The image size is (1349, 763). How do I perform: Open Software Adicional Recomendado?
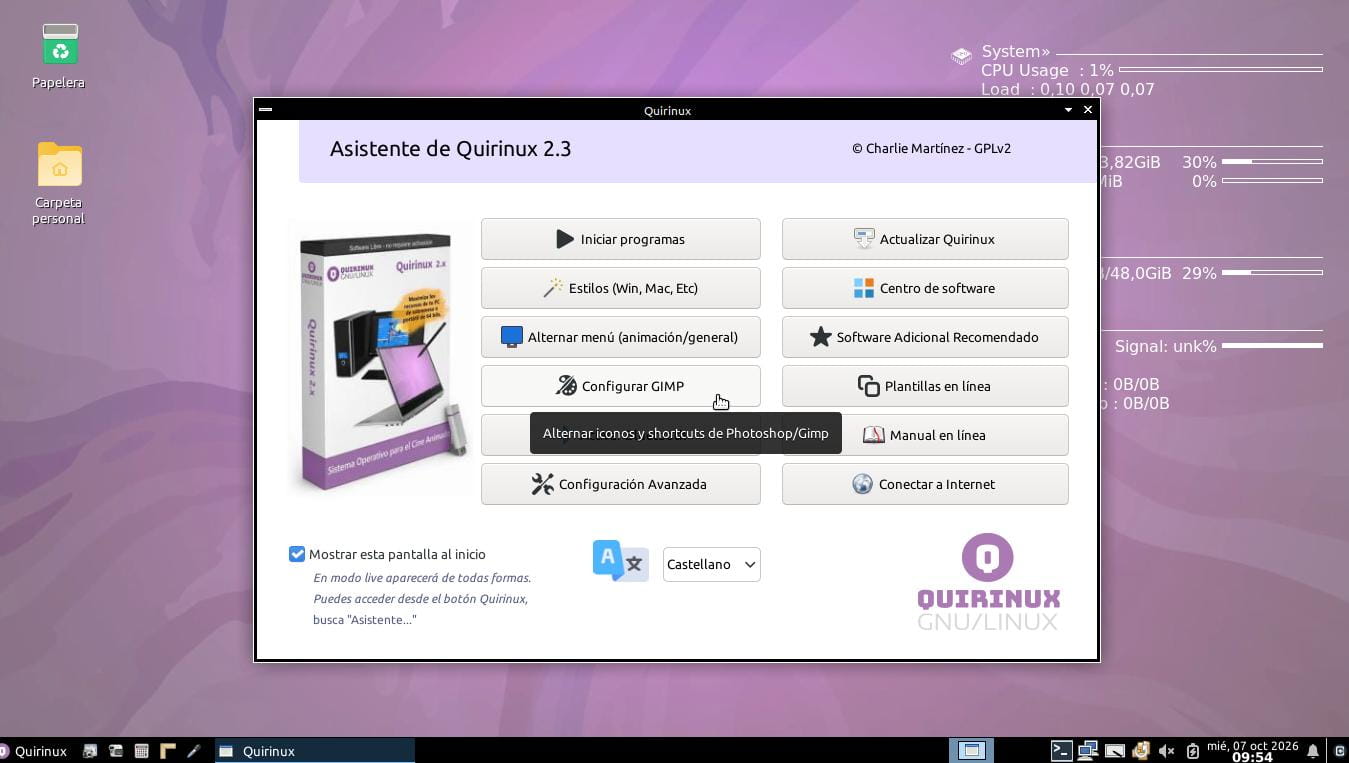925,337
